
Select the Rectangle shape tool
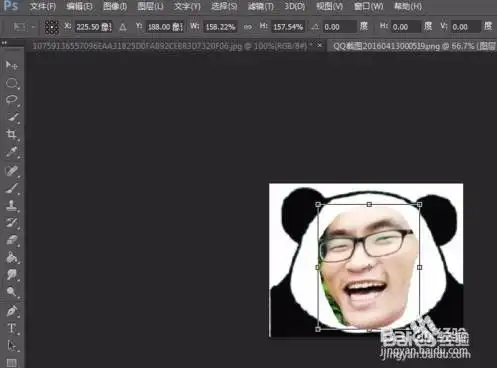(x=12, y=362)
